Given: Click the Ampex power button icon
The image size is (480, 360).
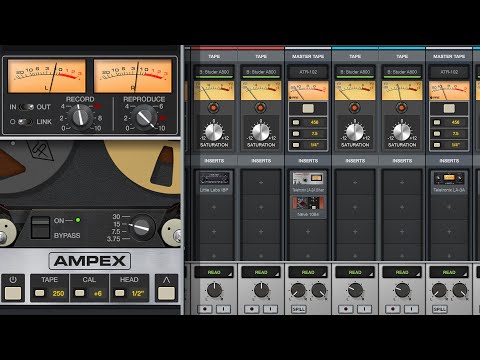Looking at the screenshot, I should click(13, 288).
